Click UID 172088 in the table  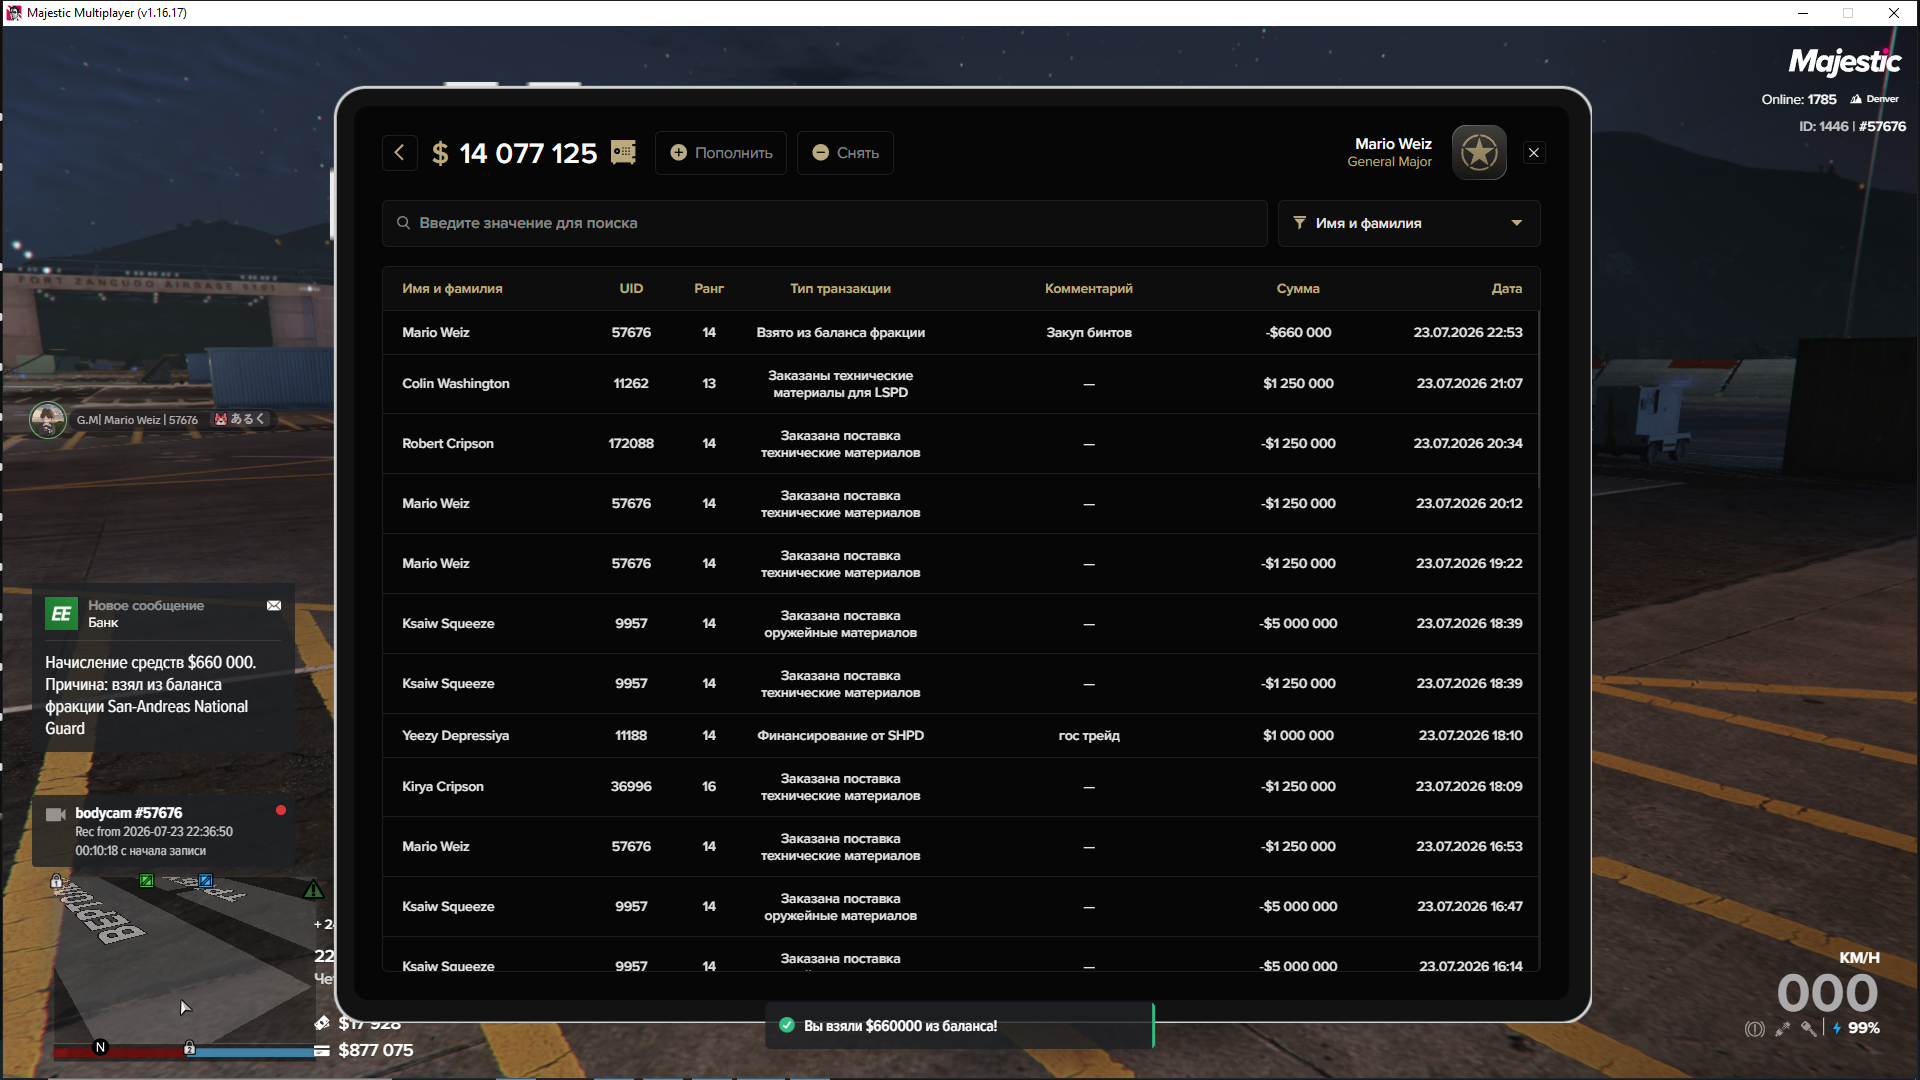click(x=631, y=444)
